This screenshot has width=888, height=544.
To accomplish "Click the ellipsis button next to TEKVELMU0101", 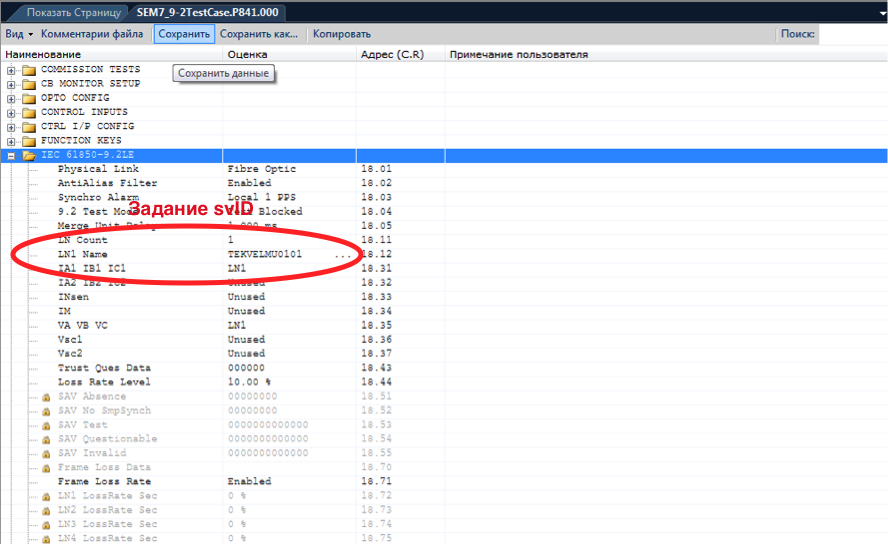I will tap(343, 255).
